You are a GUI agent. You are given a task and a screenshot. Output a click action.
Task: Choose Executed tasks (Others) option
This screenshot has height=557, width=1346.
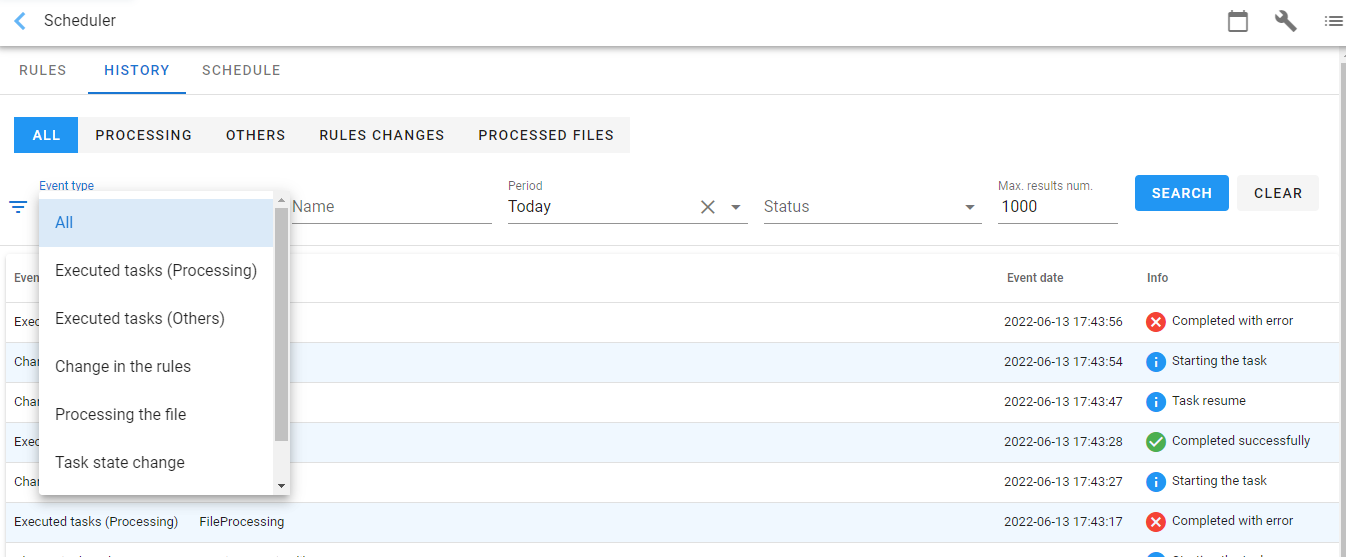click(x=156, y=319)
